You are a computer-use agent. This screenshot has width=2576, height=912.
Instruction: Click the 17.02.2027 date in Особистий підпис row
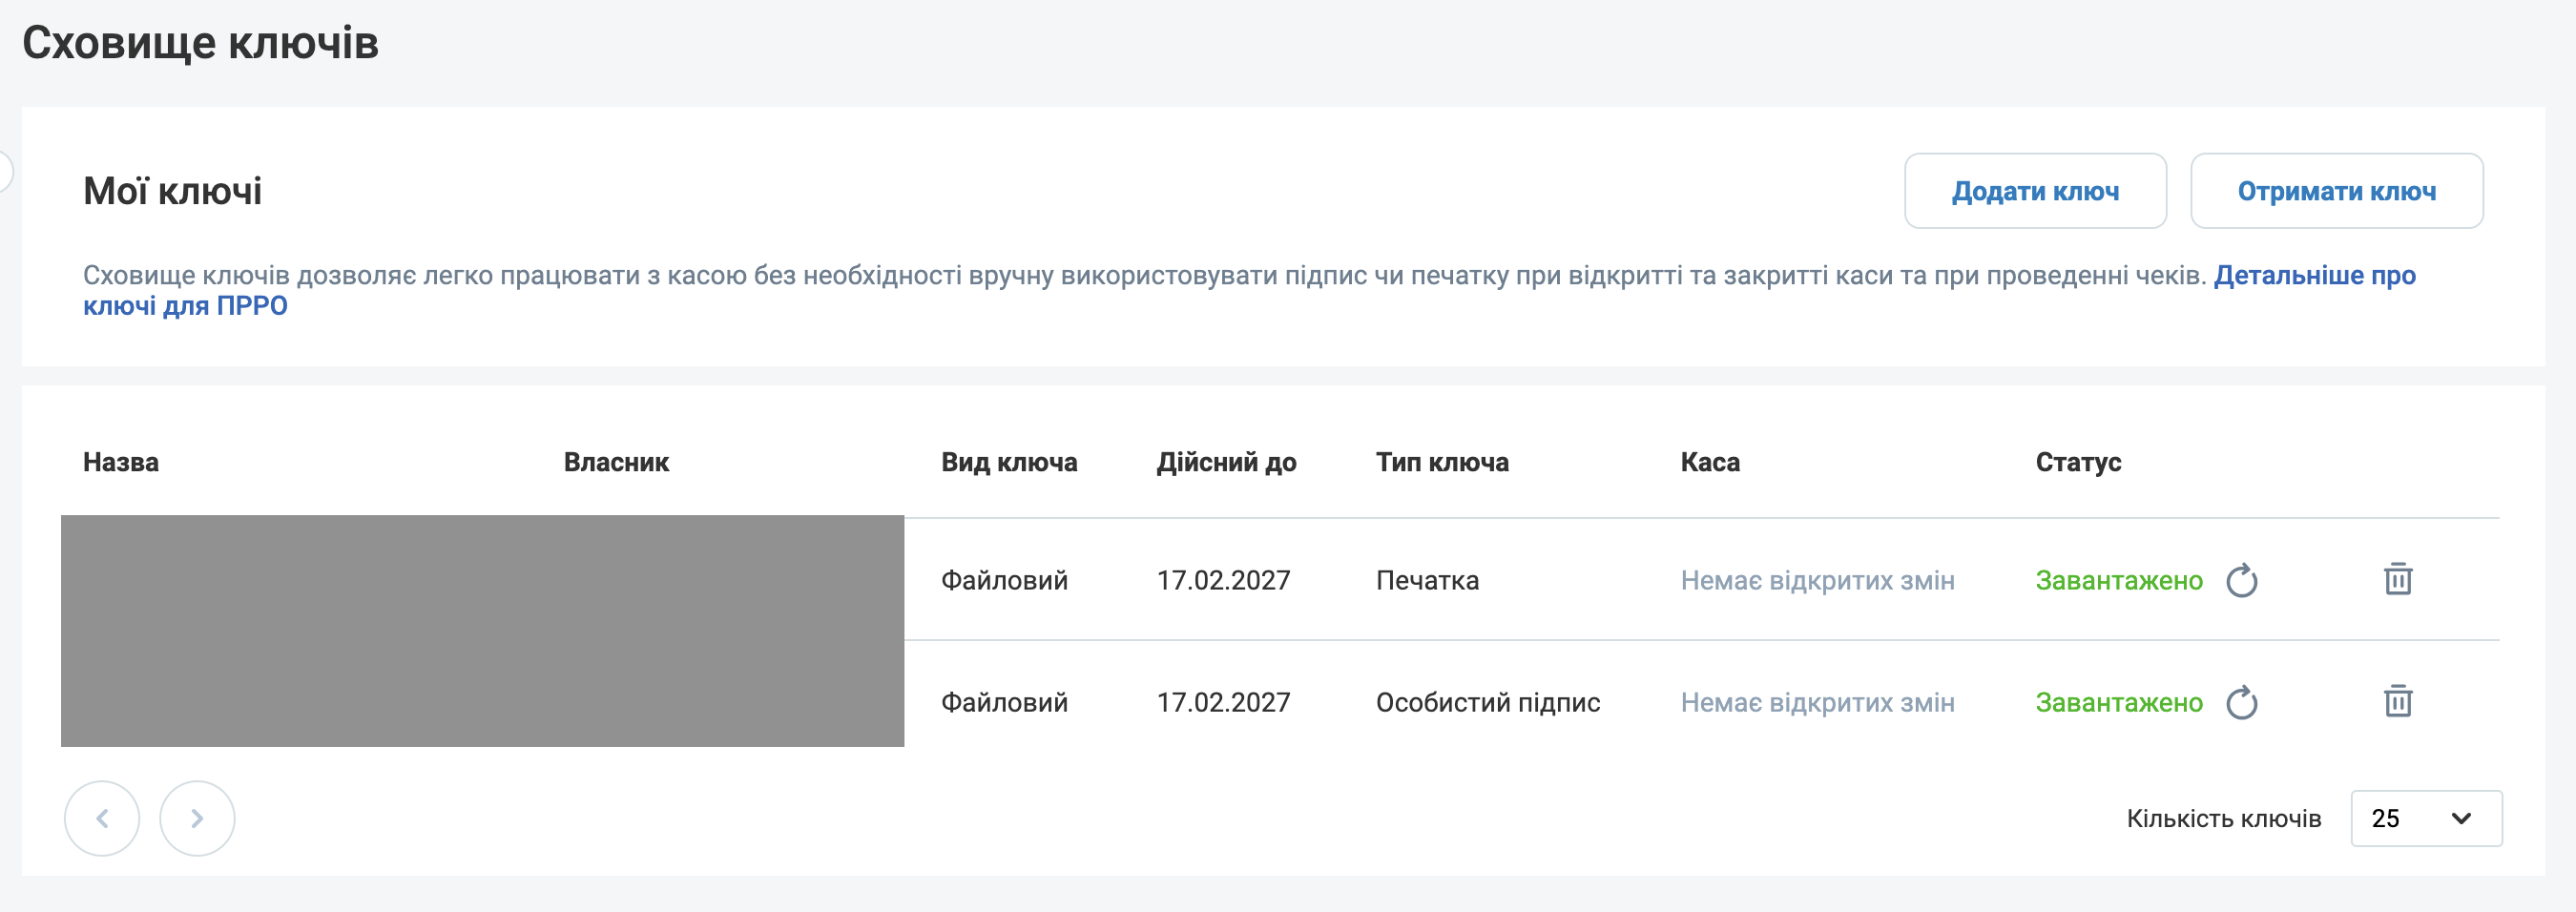(x=1223, y=702)
